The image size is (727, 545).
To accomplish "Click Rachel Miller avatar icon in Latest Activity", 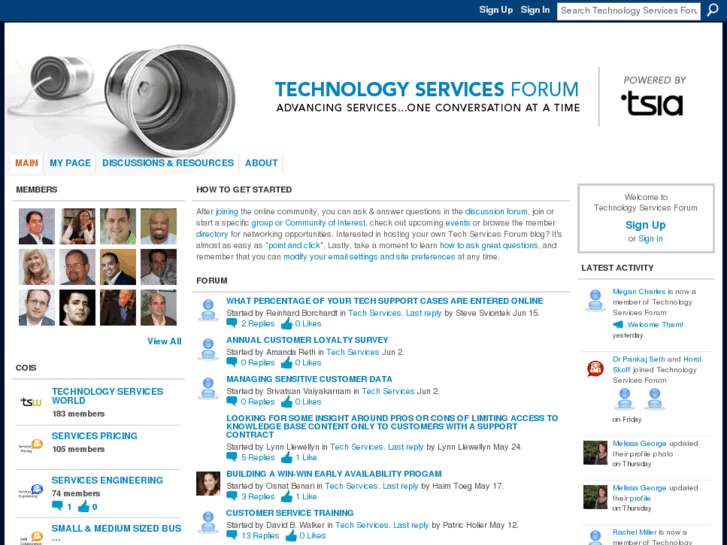I will 595,537.
